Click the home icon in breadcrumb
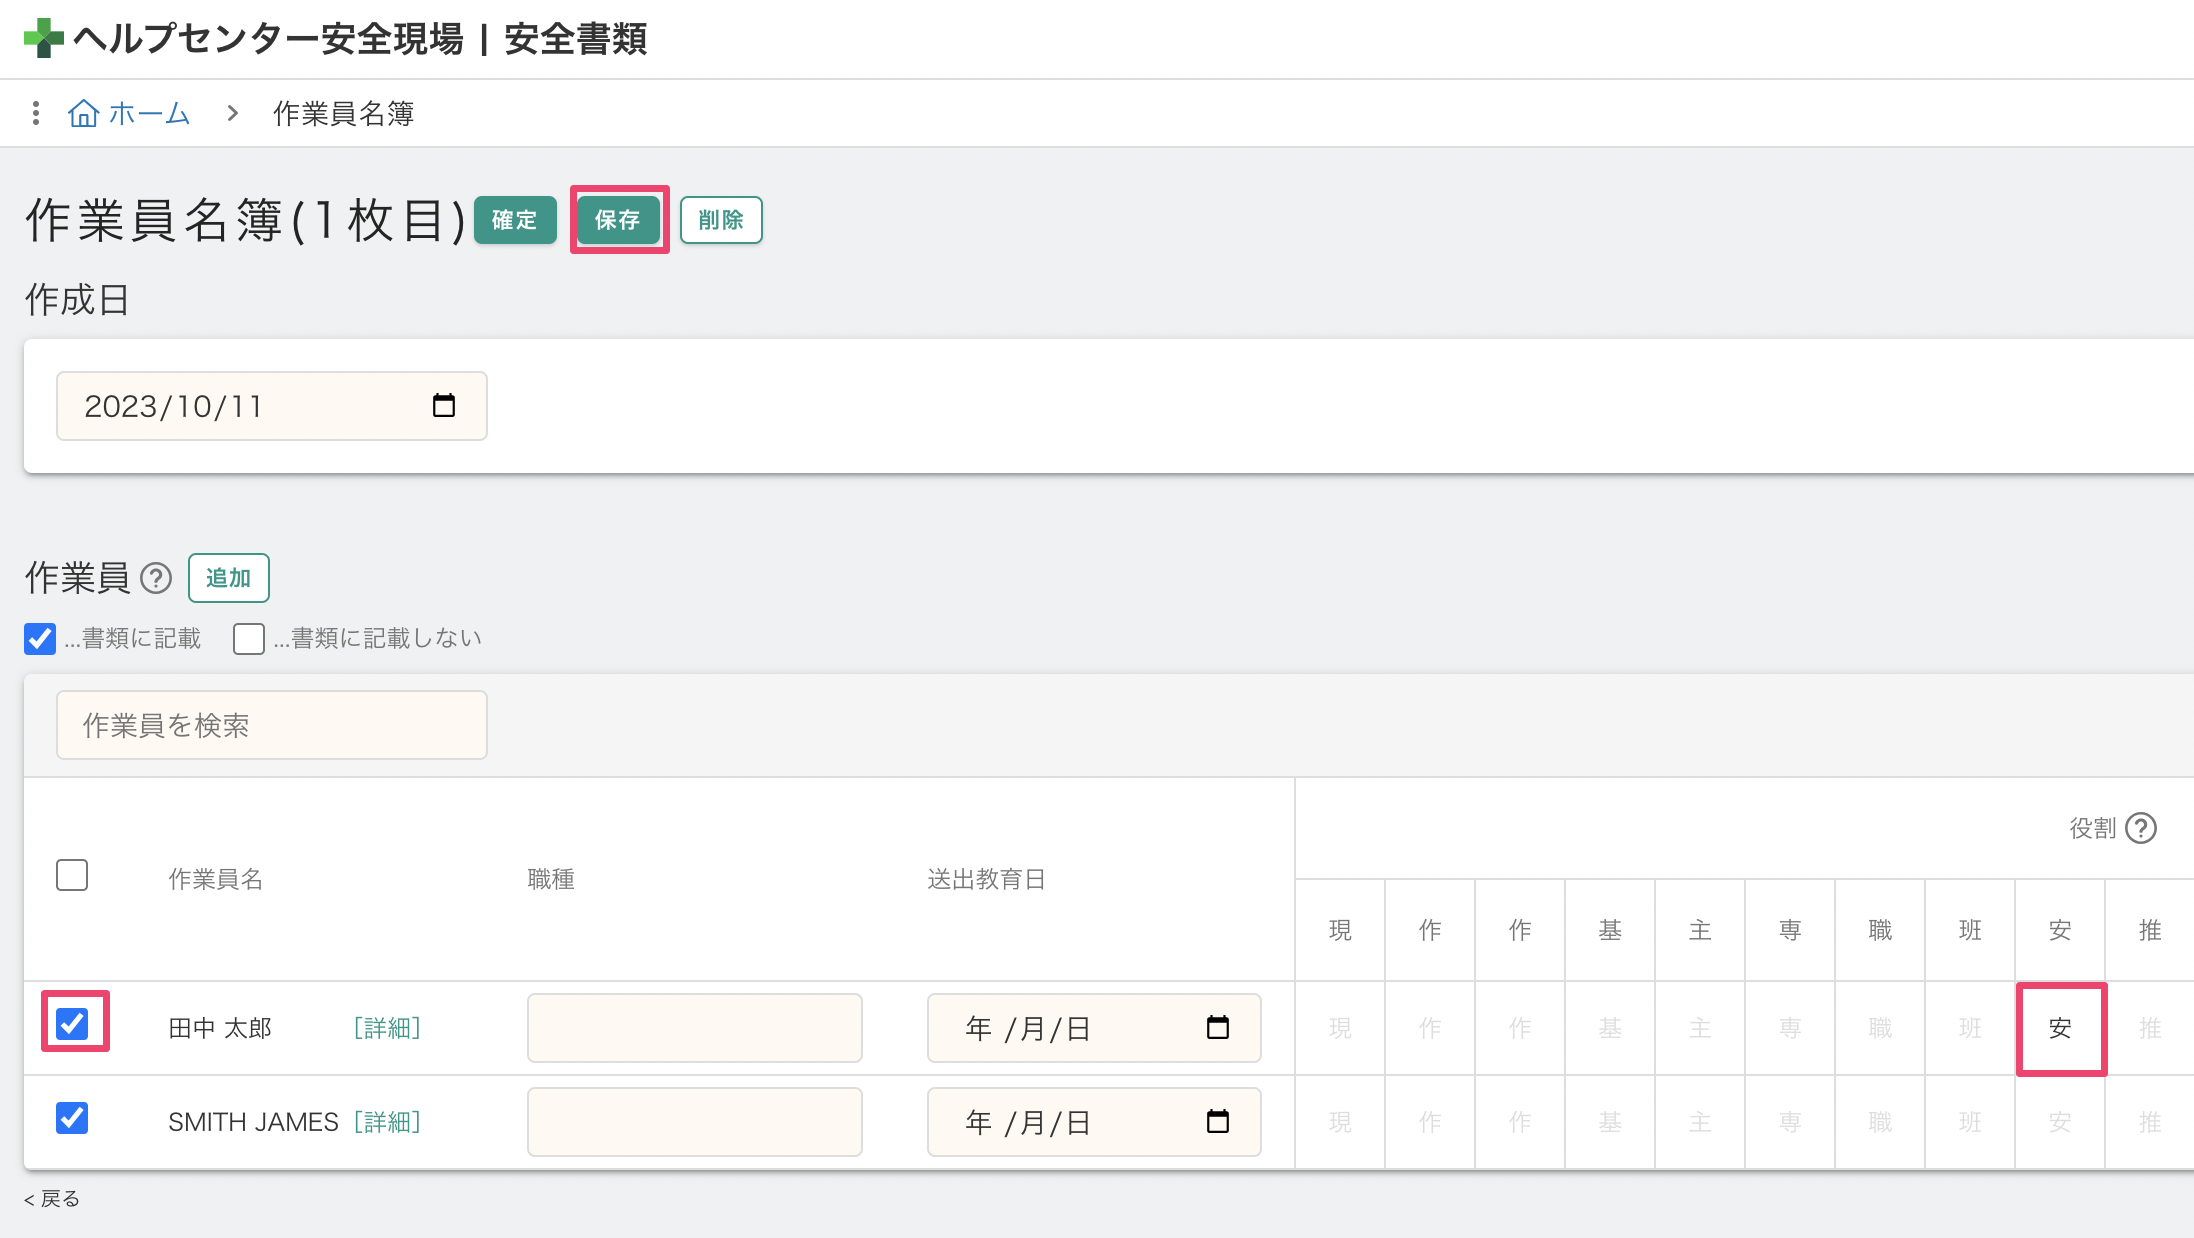Image resolution: width=2194 pixels, height=1238 pixels. coord(83,113)
